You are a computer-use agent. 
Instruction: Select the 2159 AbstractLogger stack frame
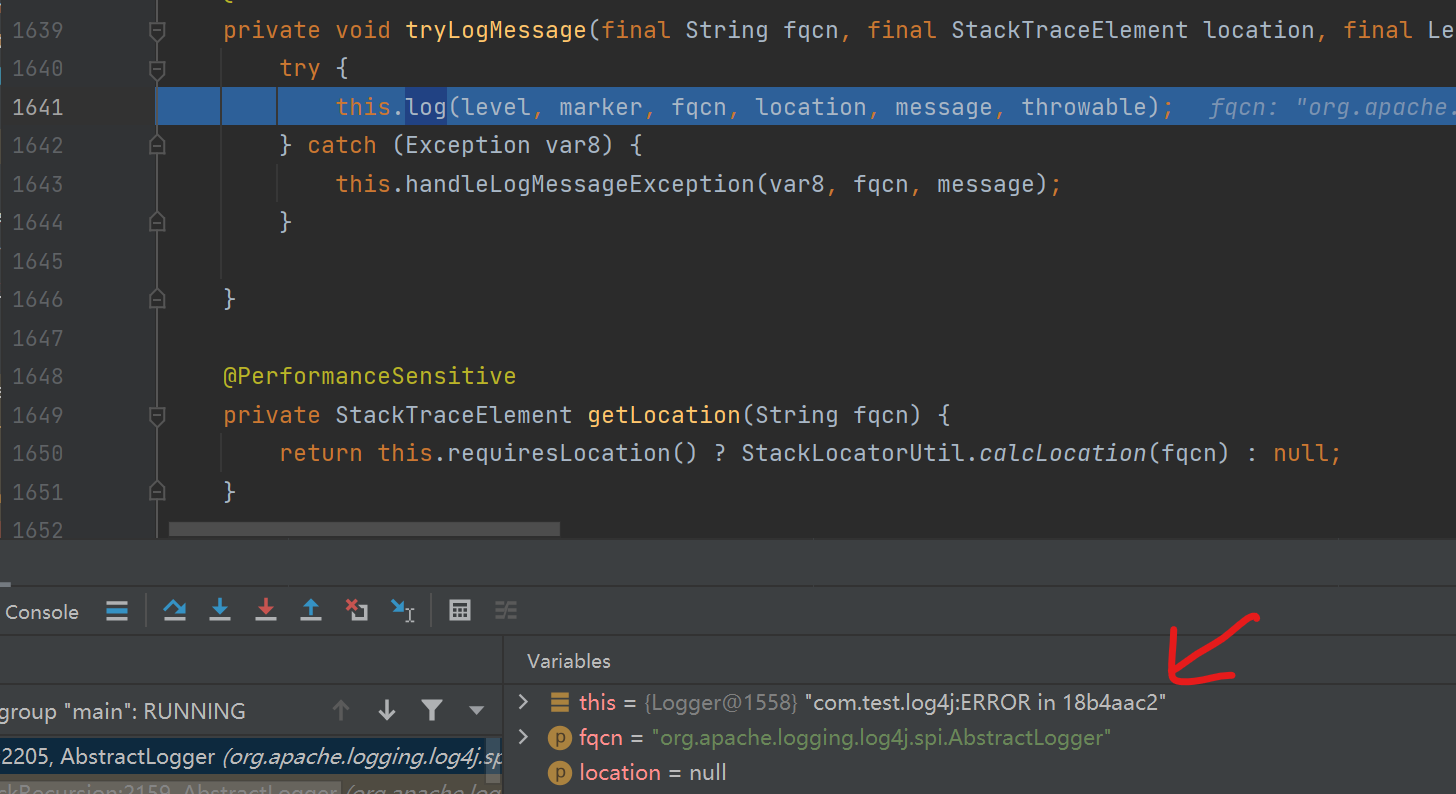[250, 789]
